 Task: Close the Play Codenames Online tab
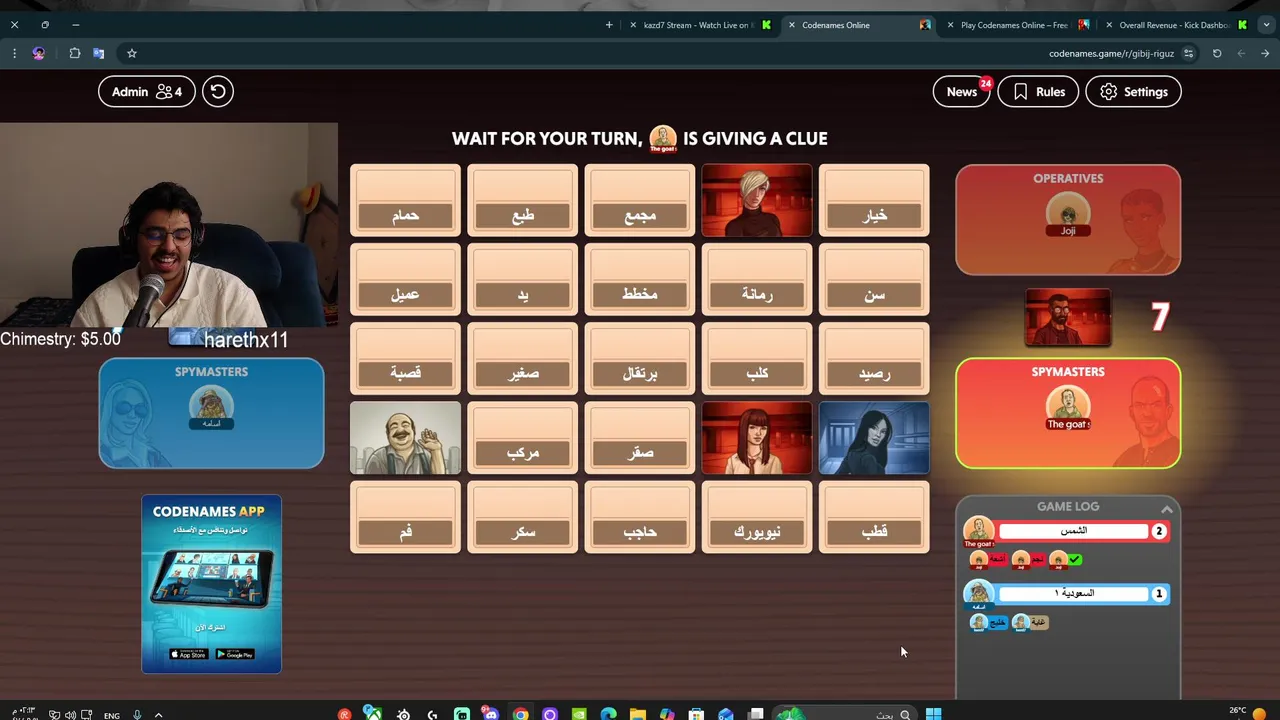[x=950, y=25]
